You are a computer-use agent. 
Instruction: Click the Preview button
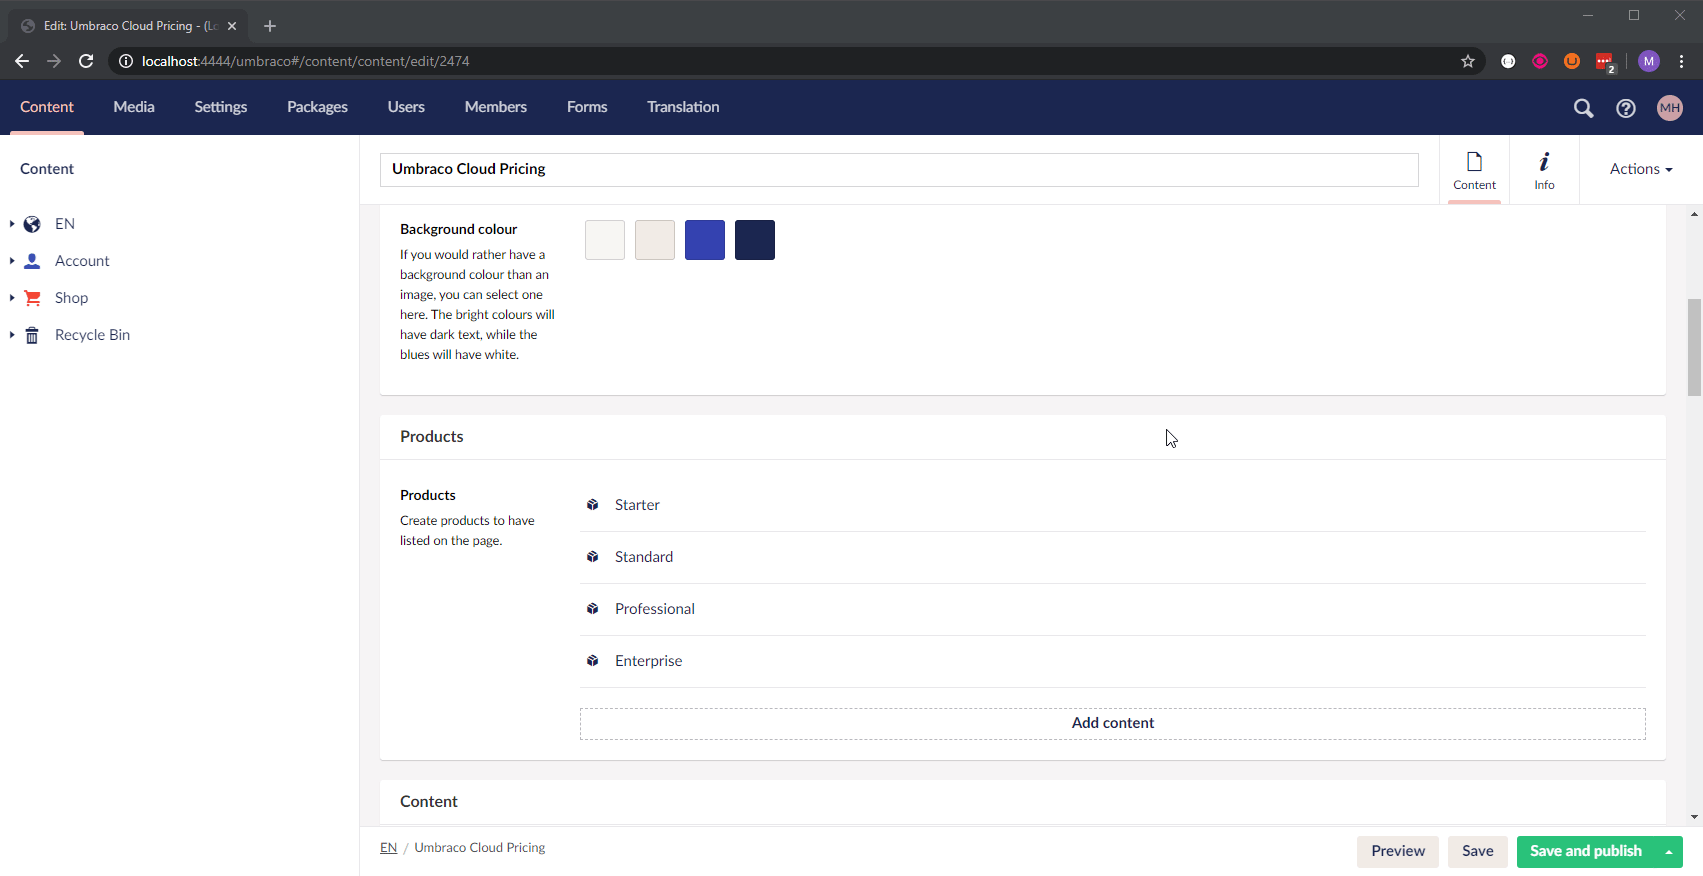tap(1398, 852)
